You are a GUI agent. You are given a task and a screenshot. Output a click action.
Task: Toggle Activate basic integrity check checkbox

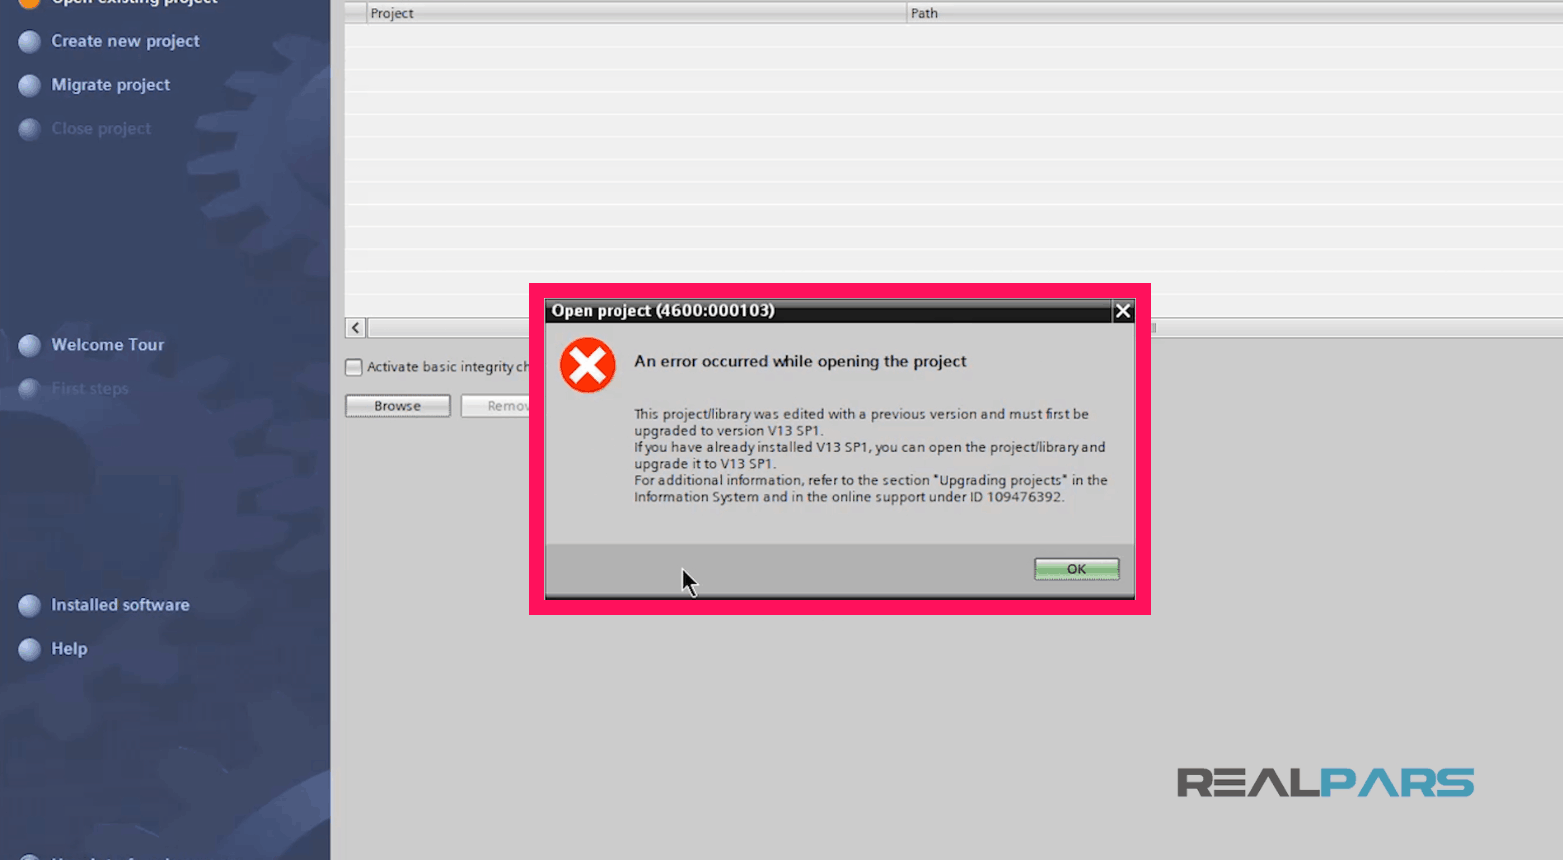pyautogui.click(x=354, y=367)
